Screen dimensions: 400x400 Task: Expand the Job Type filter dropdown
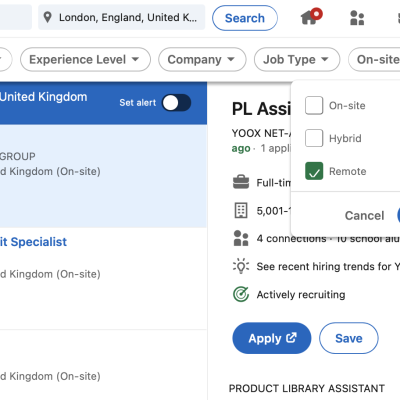click(297, 59)
